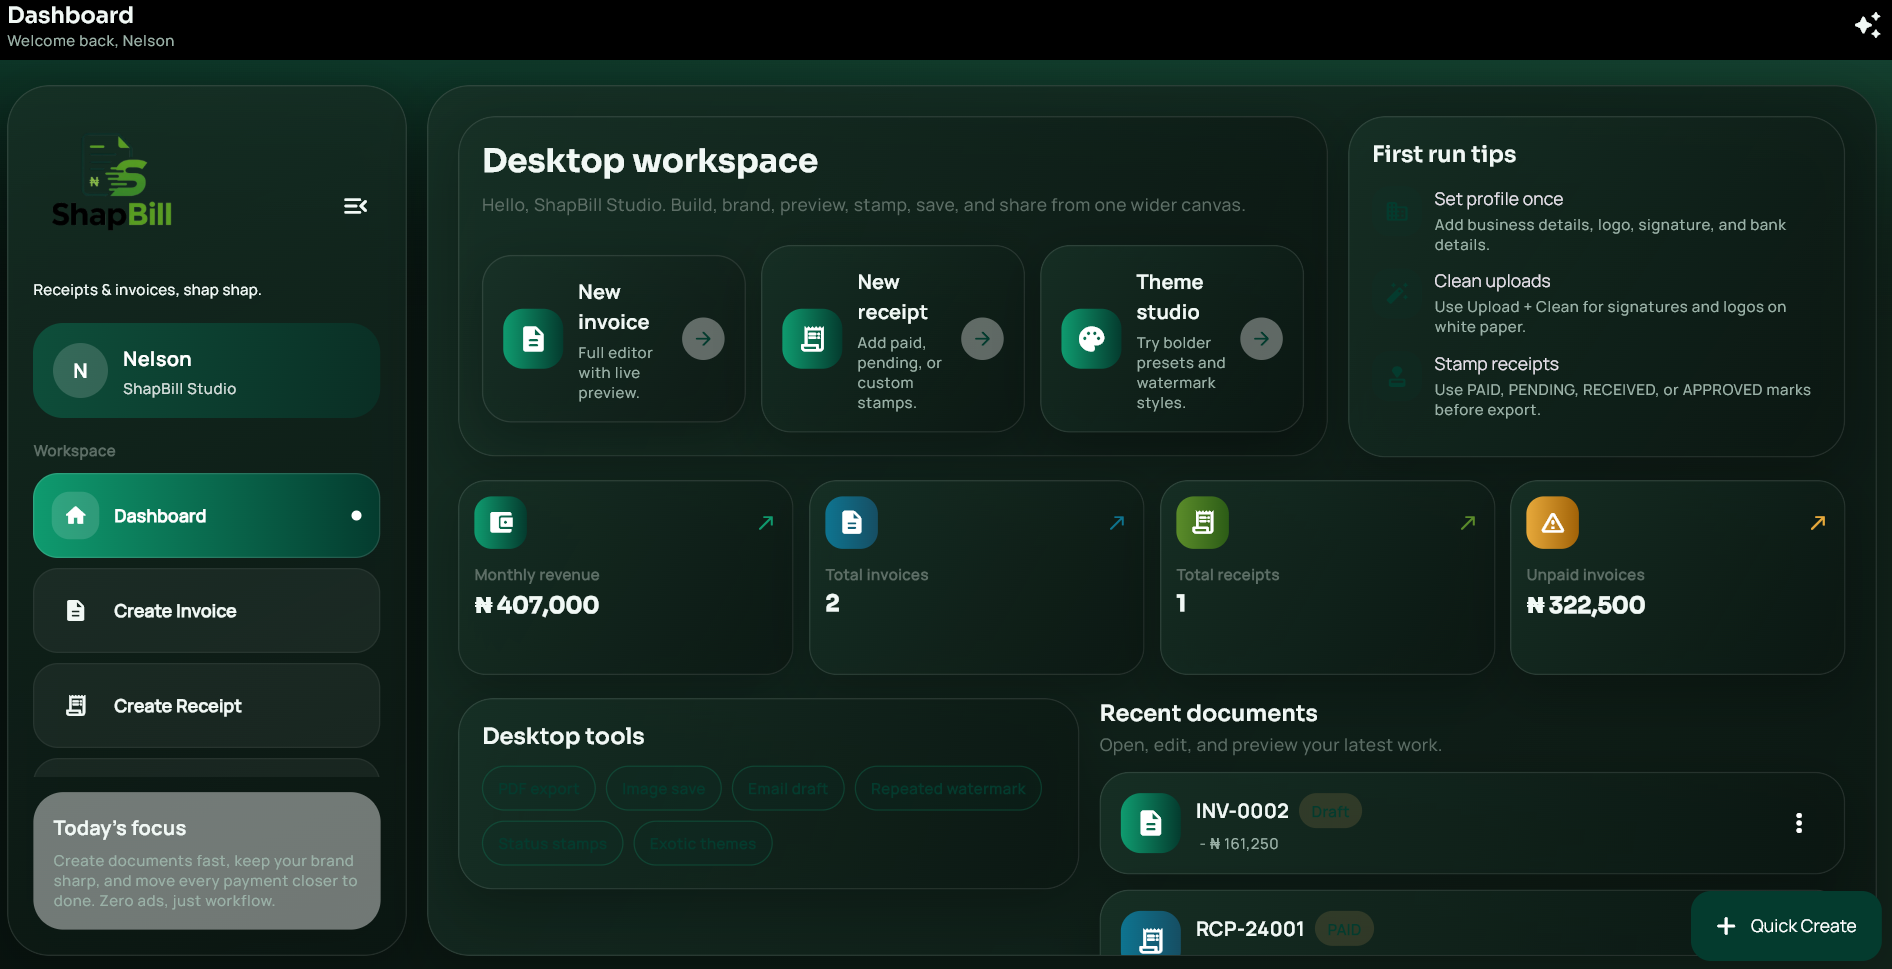The height and width of the screenshot is (969, 1892).
Task: Open RCP-24001 receipt row
Action: click(x=1471, y=924)
